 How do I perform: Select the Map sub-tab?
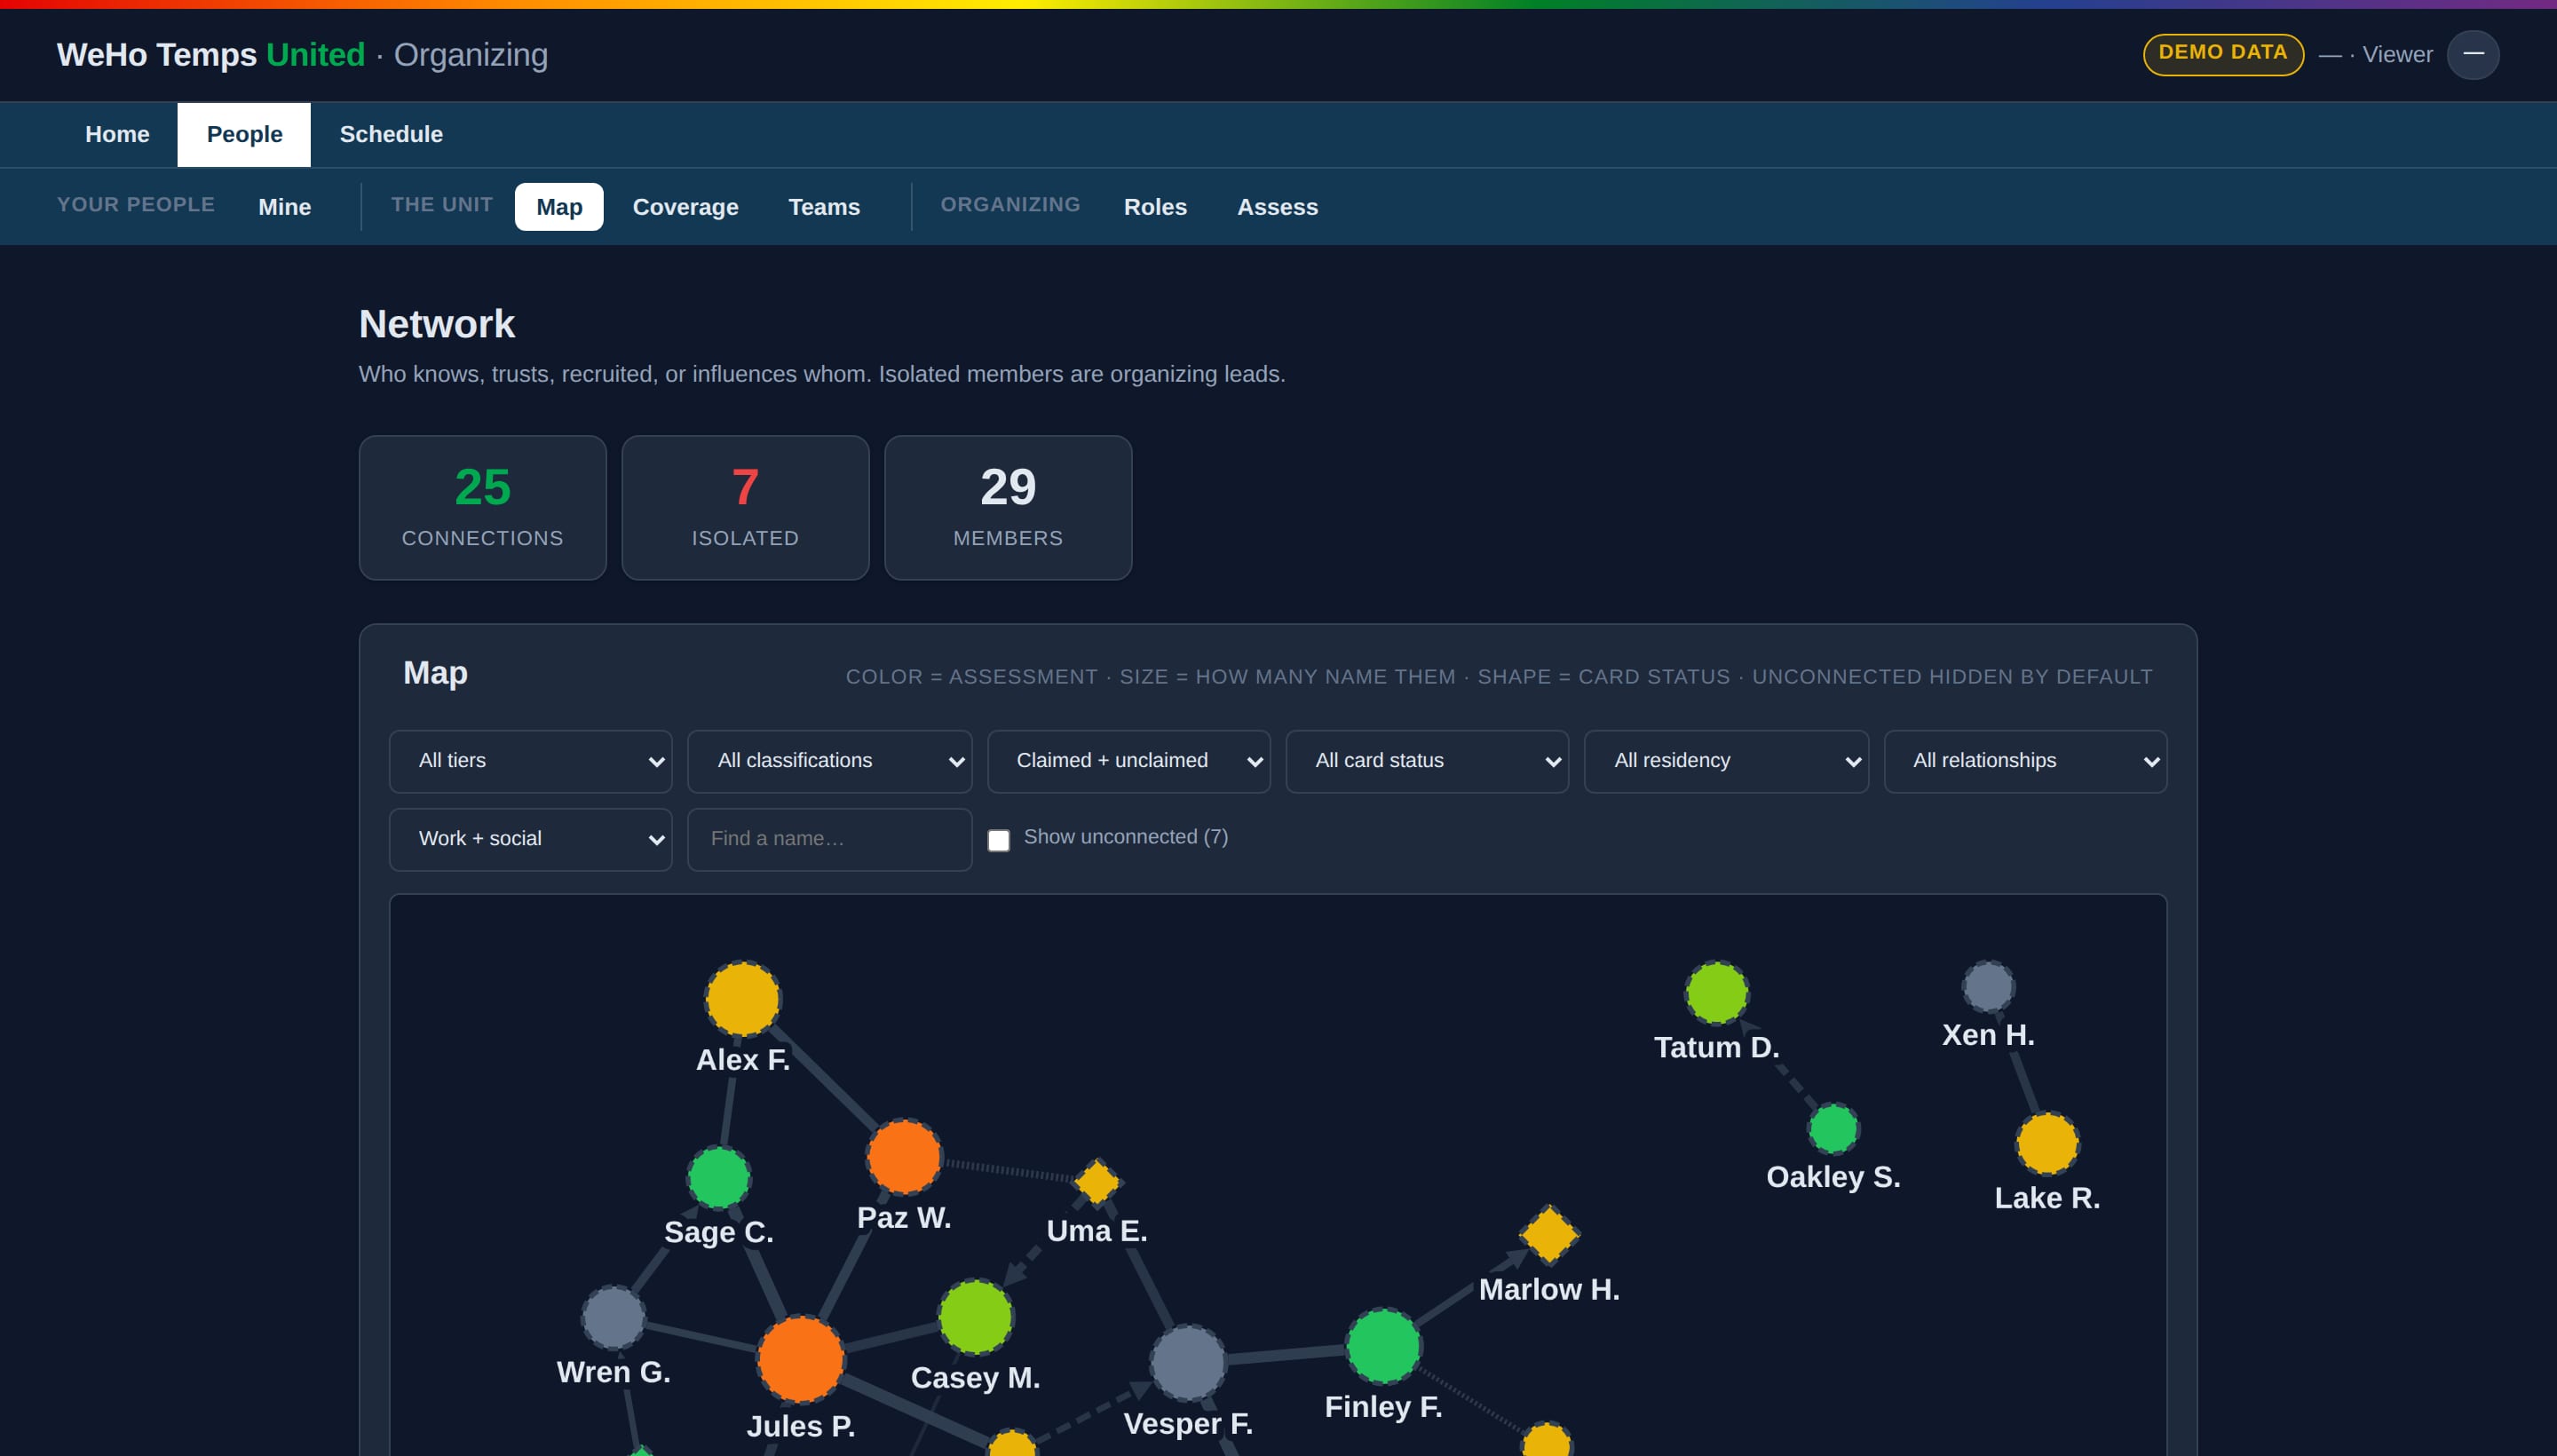tap(559, 207)
